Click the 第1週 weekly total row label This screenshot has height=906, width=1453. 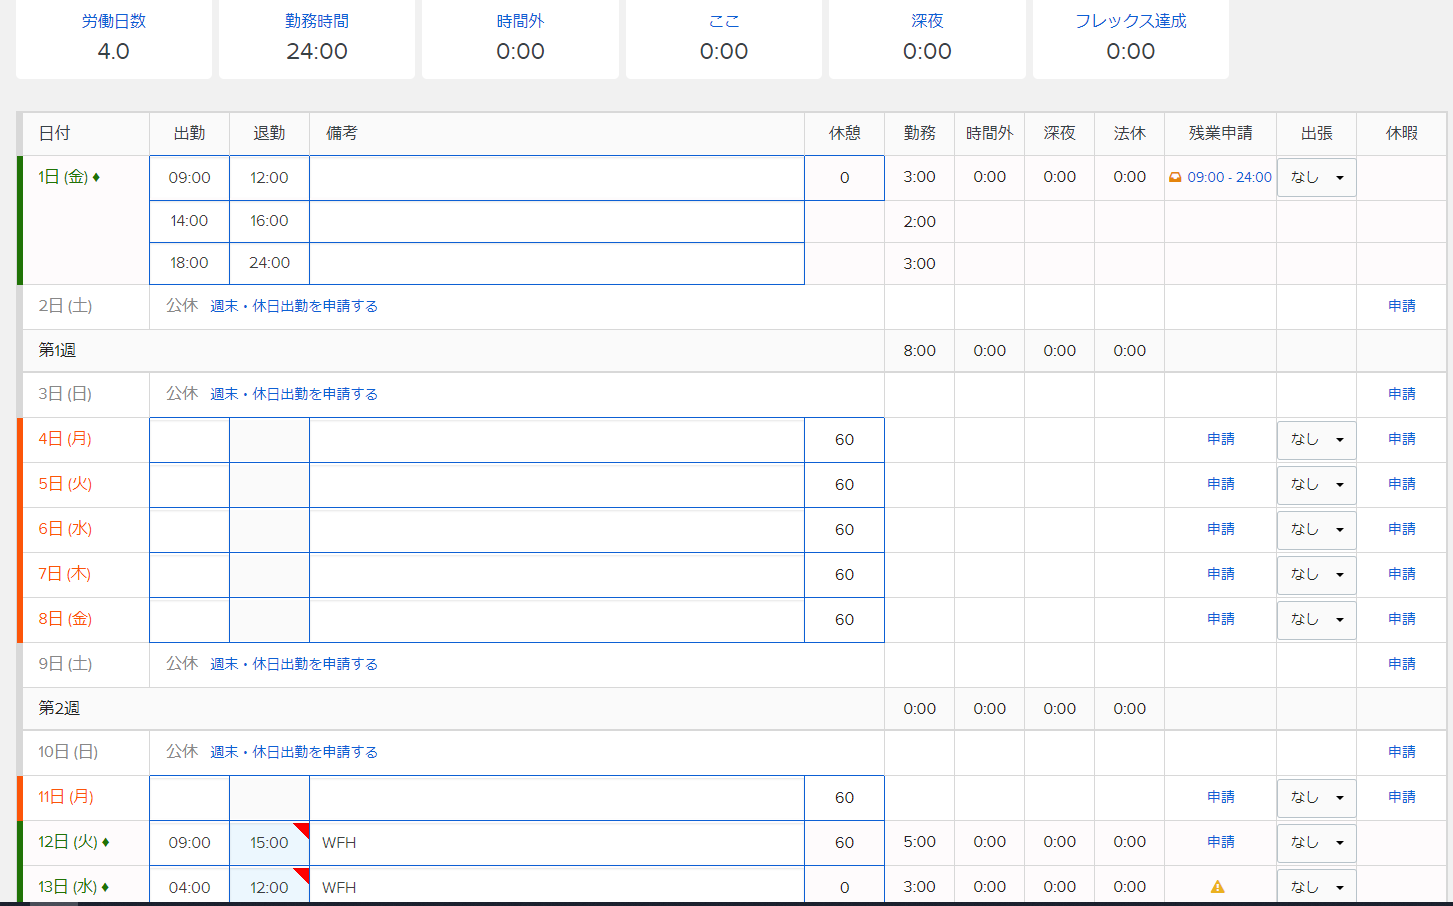57,351
